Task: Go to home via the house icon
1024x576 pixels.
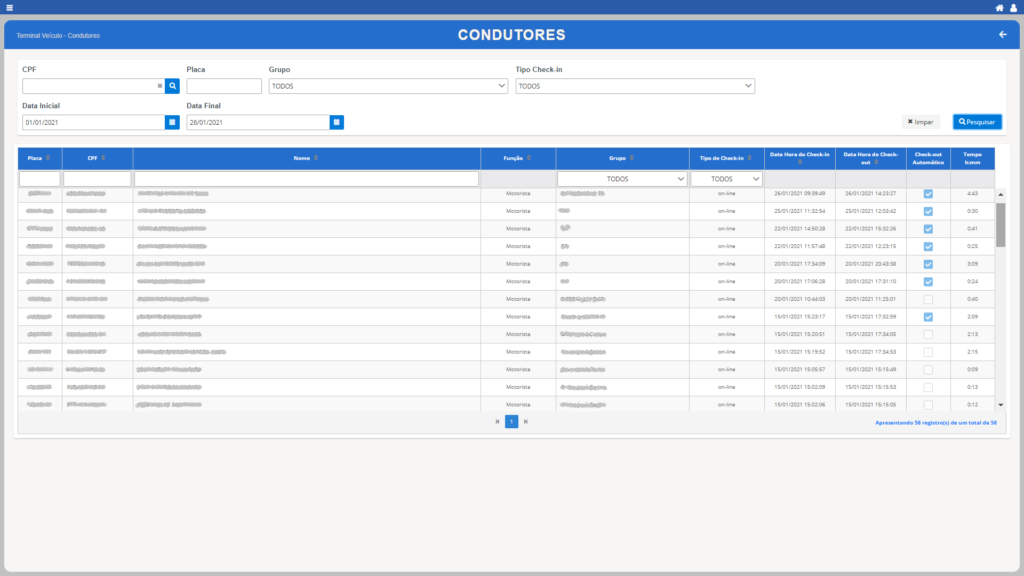Action: pos(999,7)
